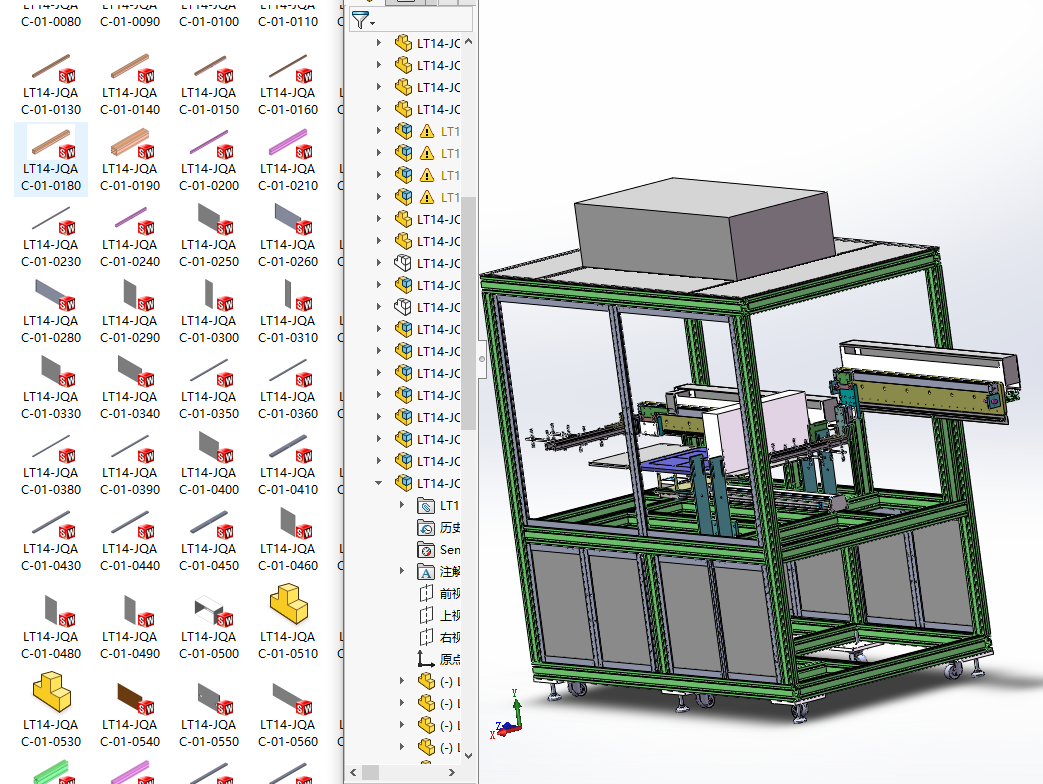1043x784 pixels.
Task: Click the first yellow warning triangle icon
Action: point(427,131)
